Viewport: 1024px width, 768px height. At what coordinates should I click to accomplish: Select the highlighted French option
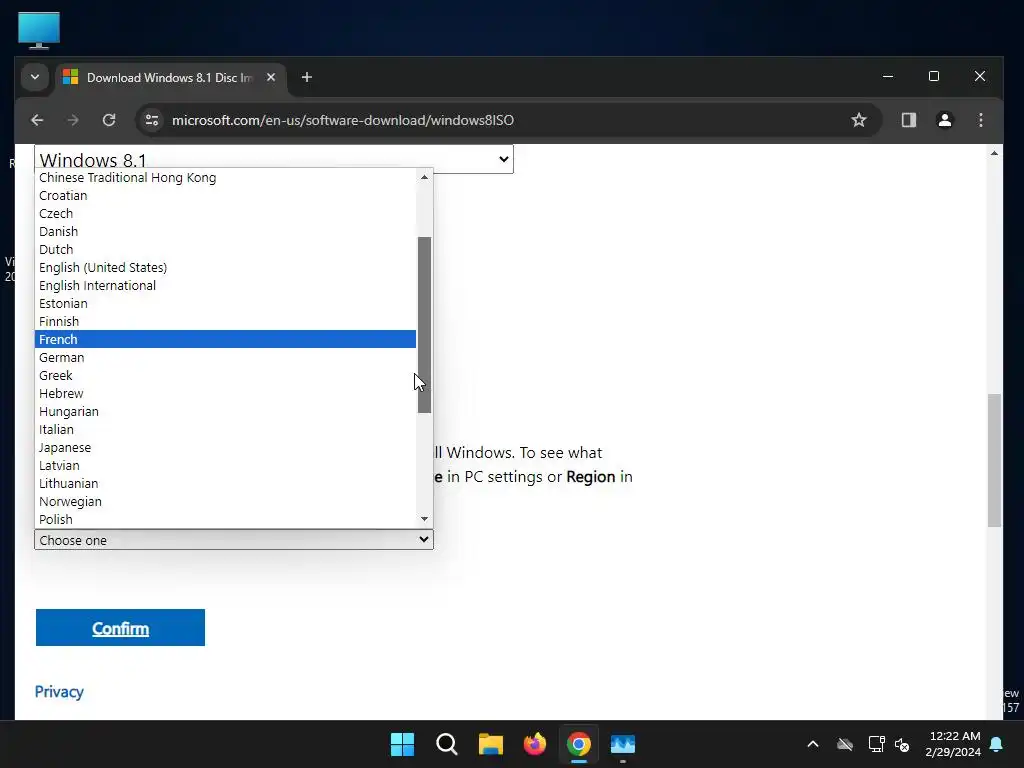point(225,339)
